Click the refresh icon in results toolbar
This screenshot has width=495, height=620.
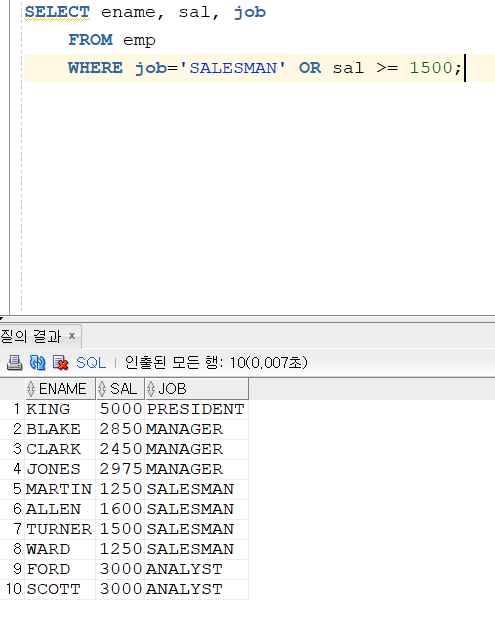(x=38, y=362)
